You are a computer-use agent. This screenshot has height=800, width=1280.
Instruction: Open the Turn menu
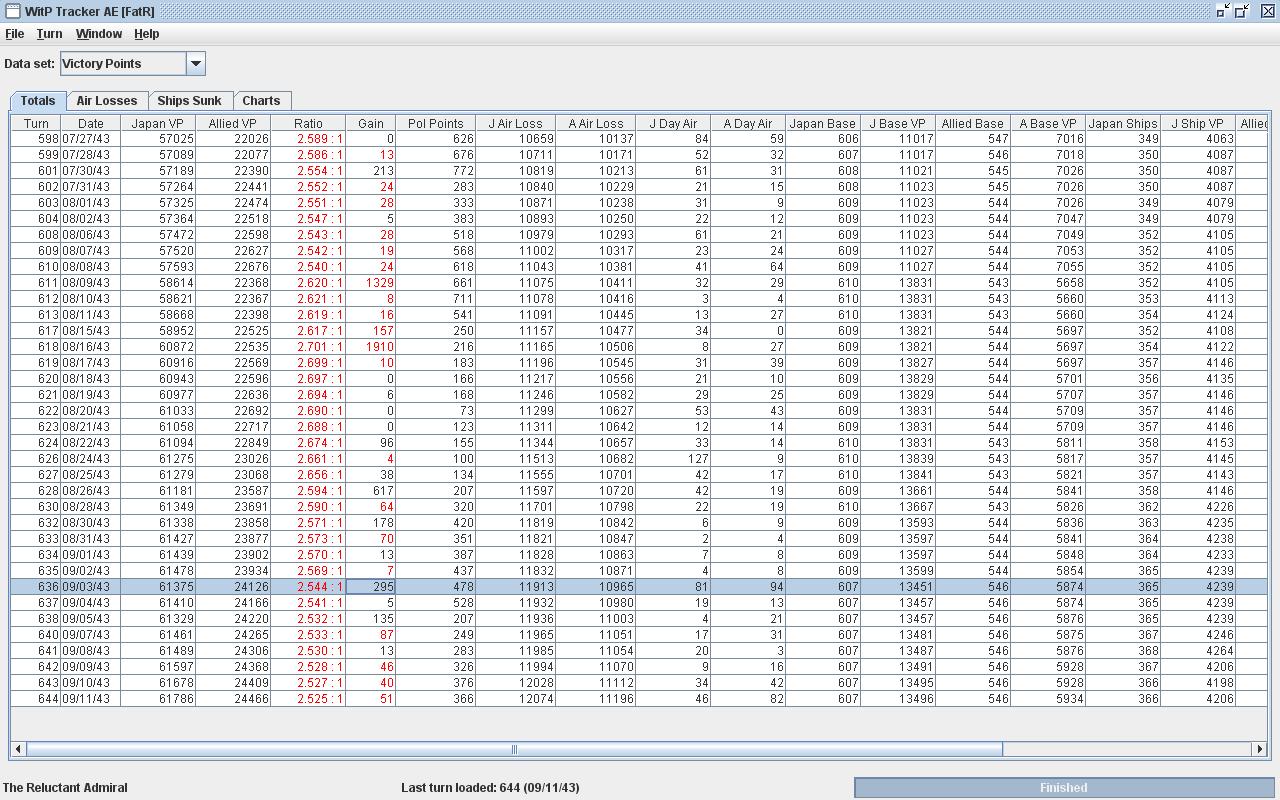[49, 34]
